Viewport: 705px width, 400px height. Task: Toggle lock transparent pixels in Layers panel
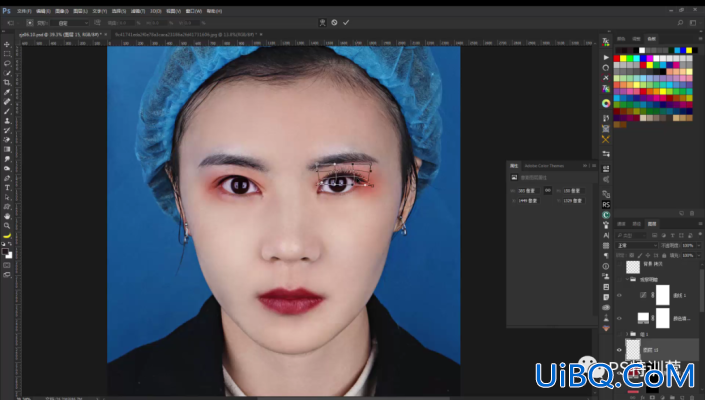point(632,255)
